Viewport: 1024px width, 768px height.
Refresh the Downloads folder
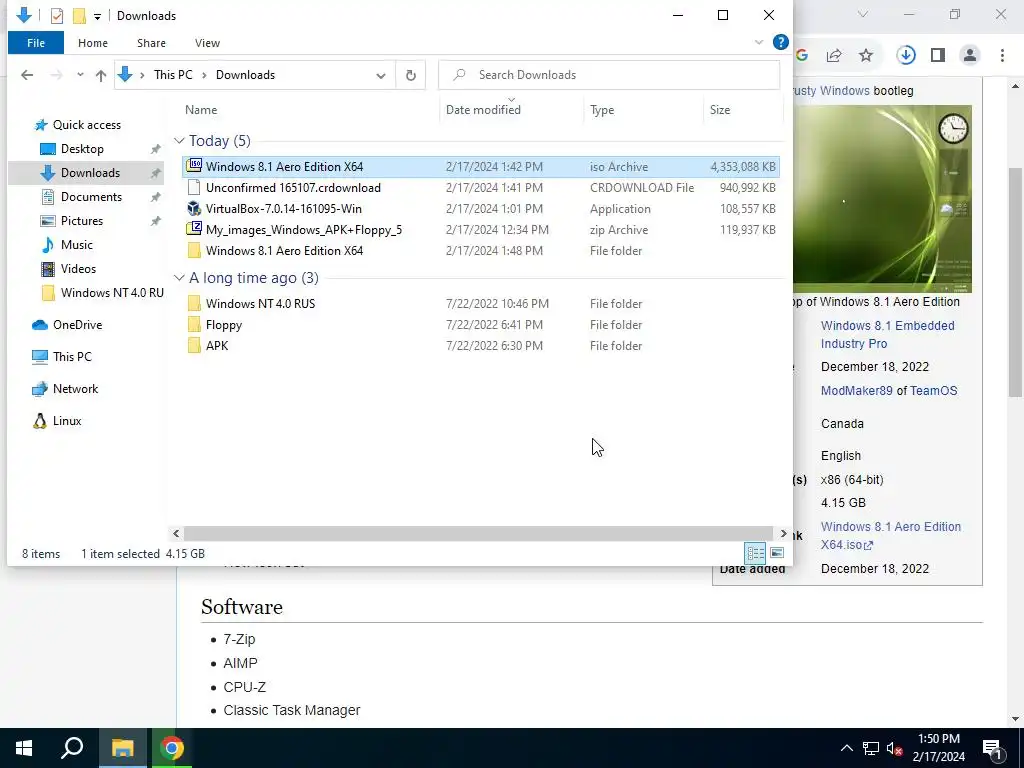point(411,75)
